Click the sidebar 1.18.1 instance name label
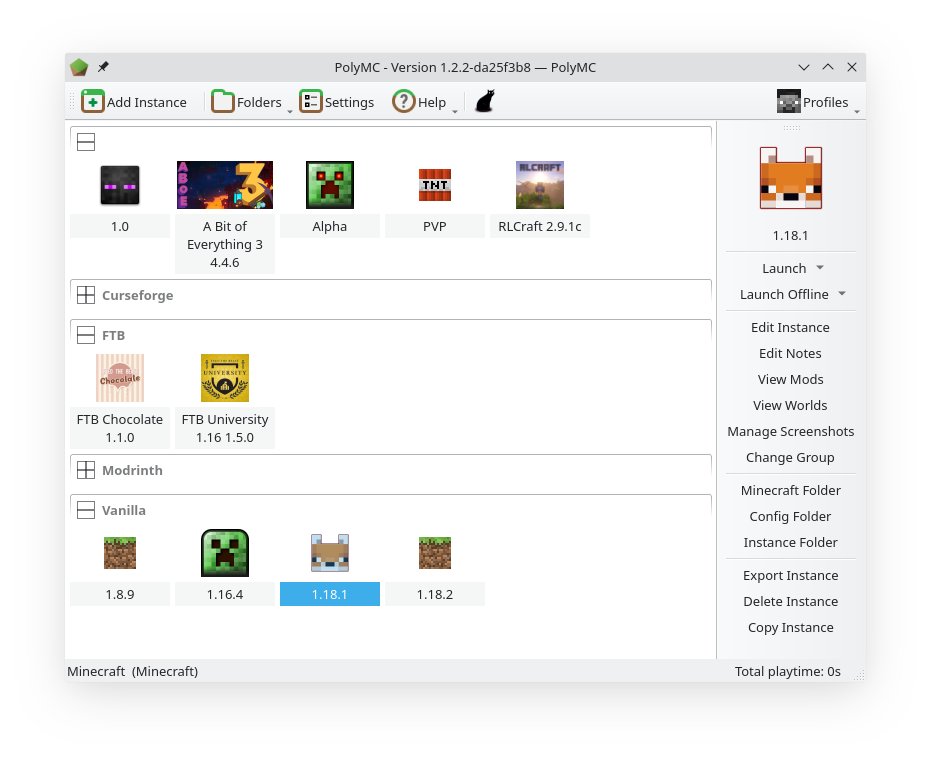The height and width of the screenshot is (759, 931). (x=790, y=236)
